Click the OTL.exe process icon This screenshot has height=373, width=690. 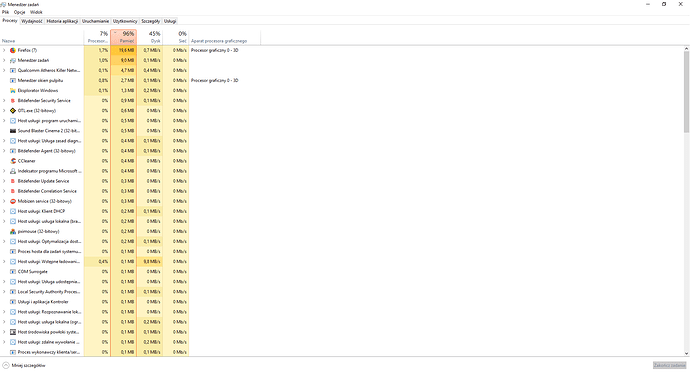pos(13,111)
